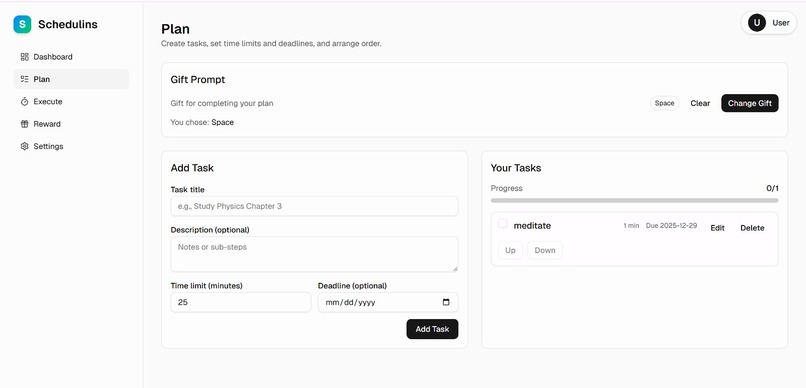The image size is (806, 388).
Task: Click the Plan checklist icon
Action: [24, 79]
